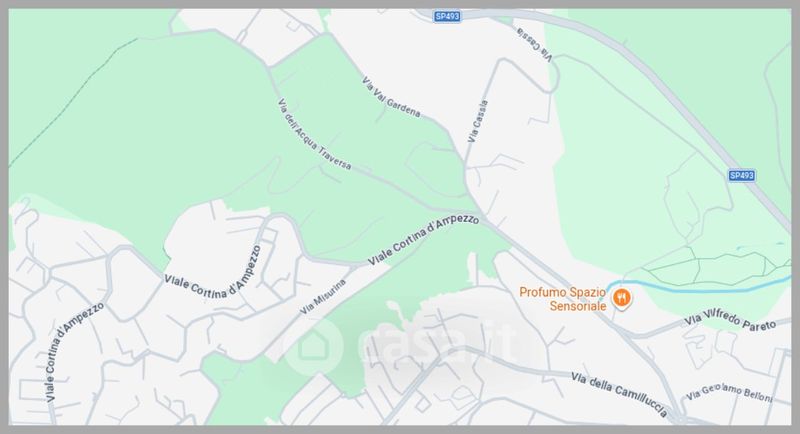Open the Profumo Spazio Sensoriale place label

pyautogui.click(x=562, y=299)
